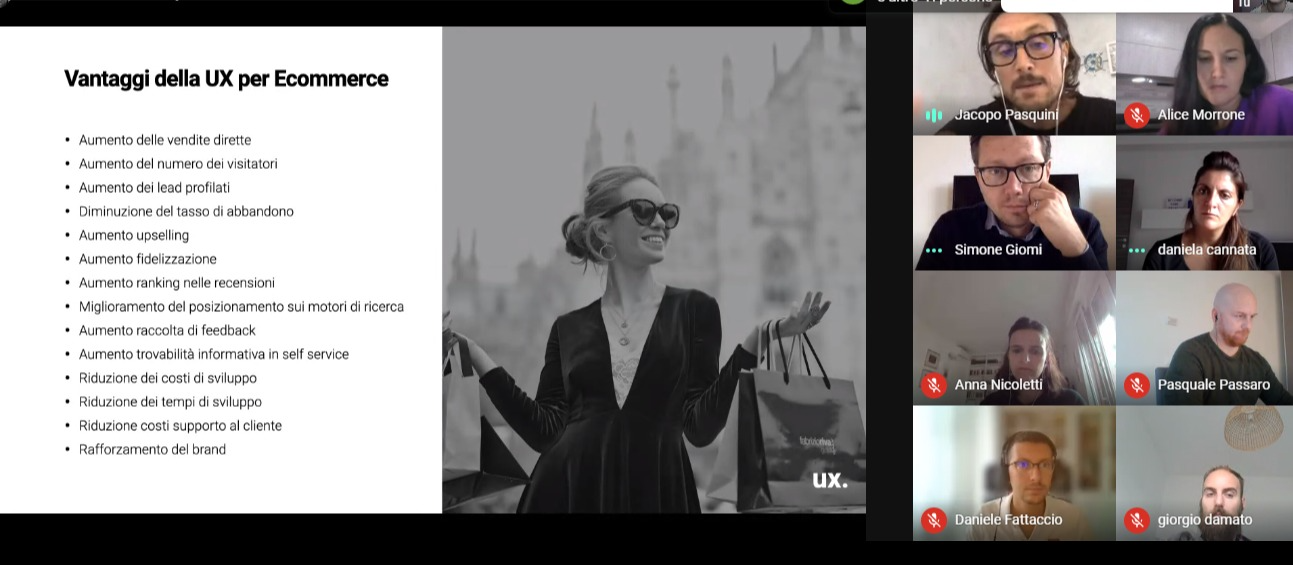This screenshot has width=1293, height=565.
Task: Select Alice Morrone's video tile
Action: click(x=1204, y=73)
